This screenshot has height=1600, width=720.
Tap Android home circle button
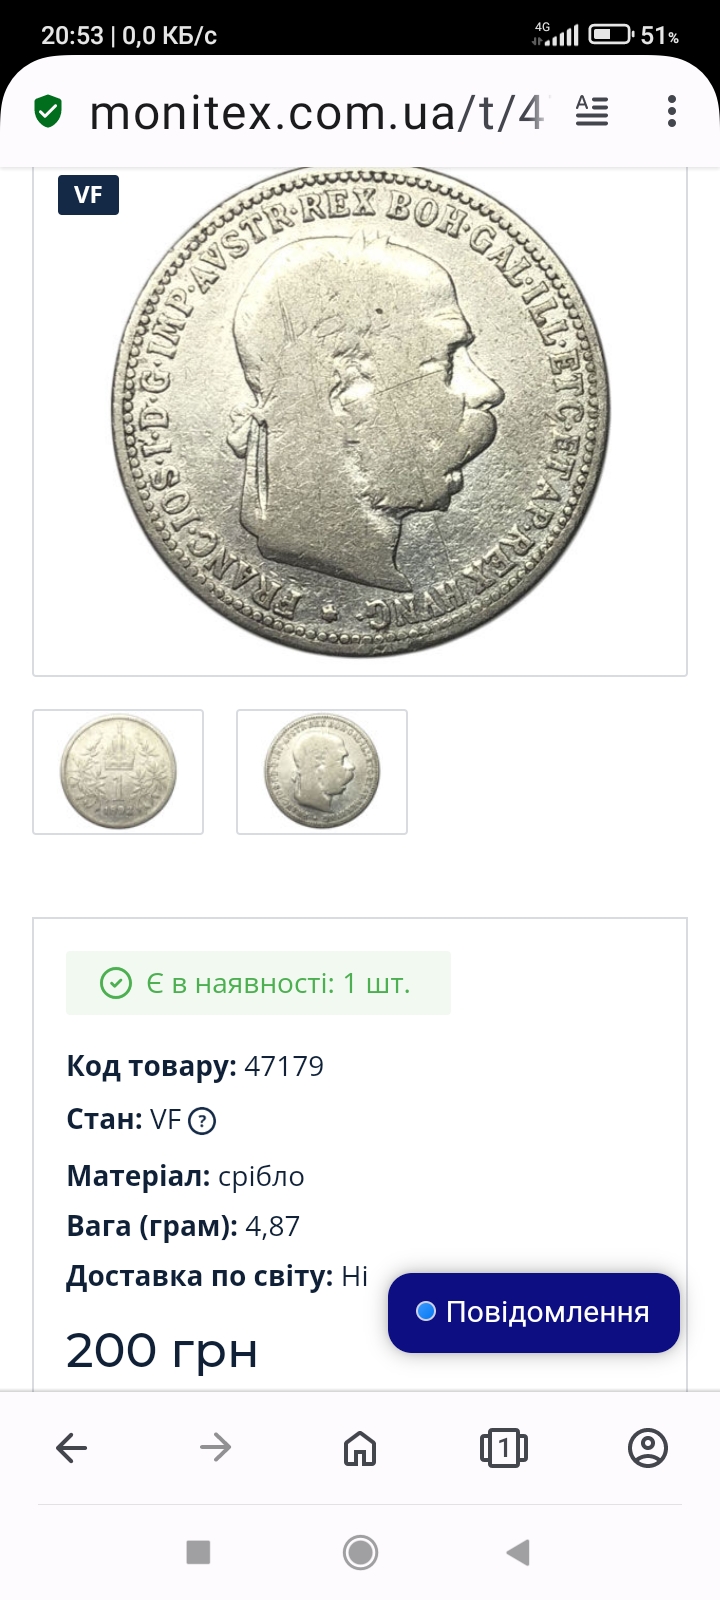360,1552
